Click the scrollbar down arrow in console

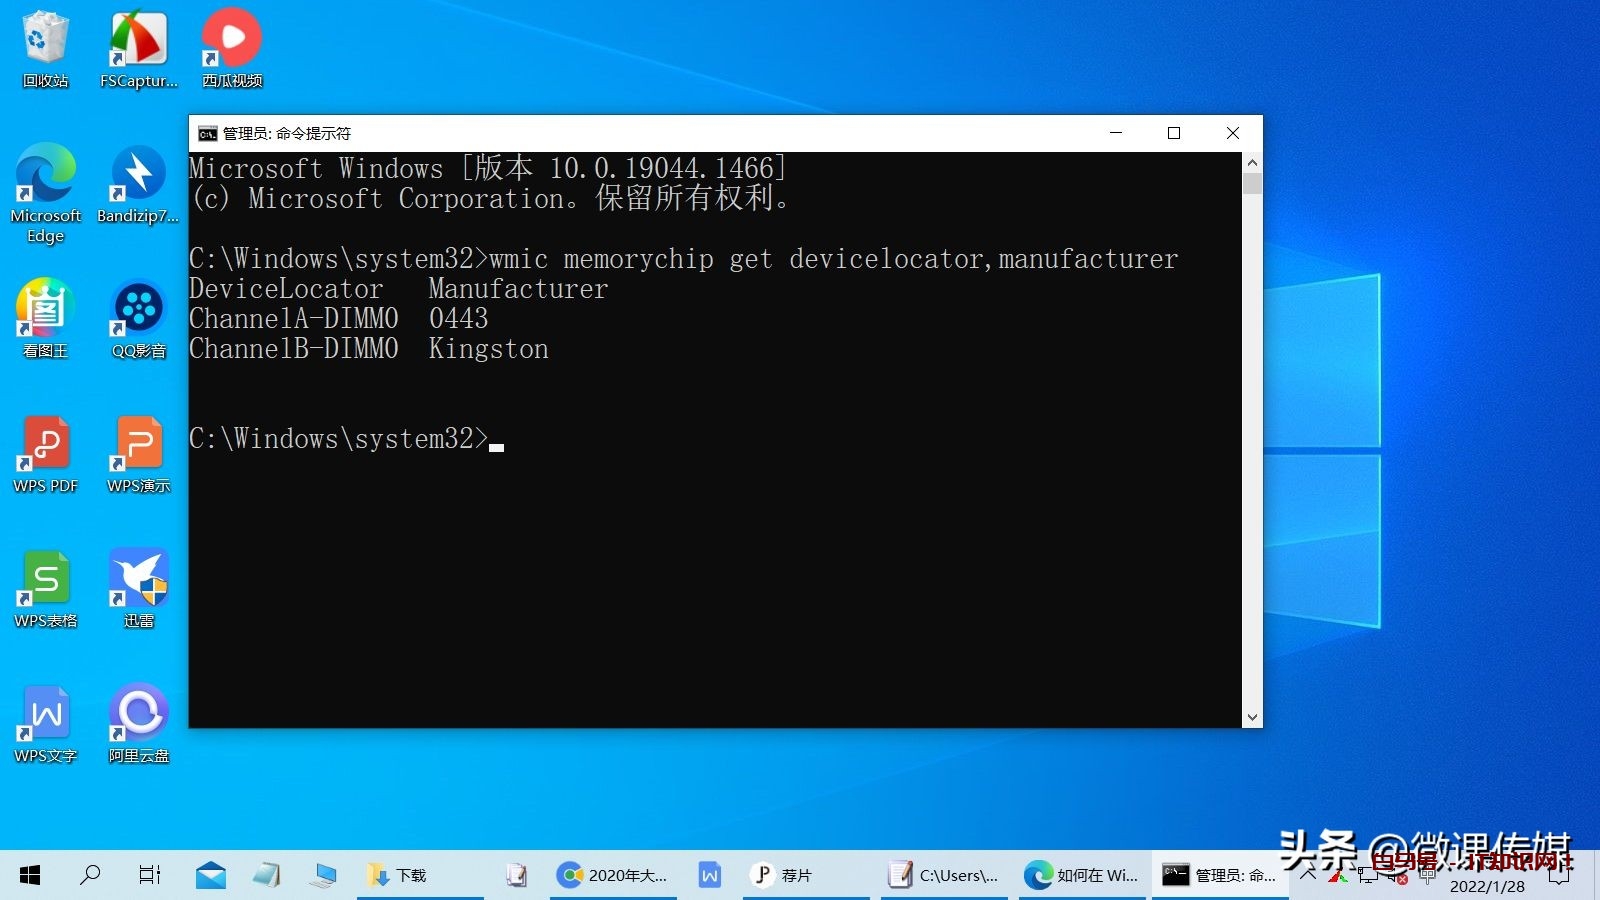[x=1252, y=717]
